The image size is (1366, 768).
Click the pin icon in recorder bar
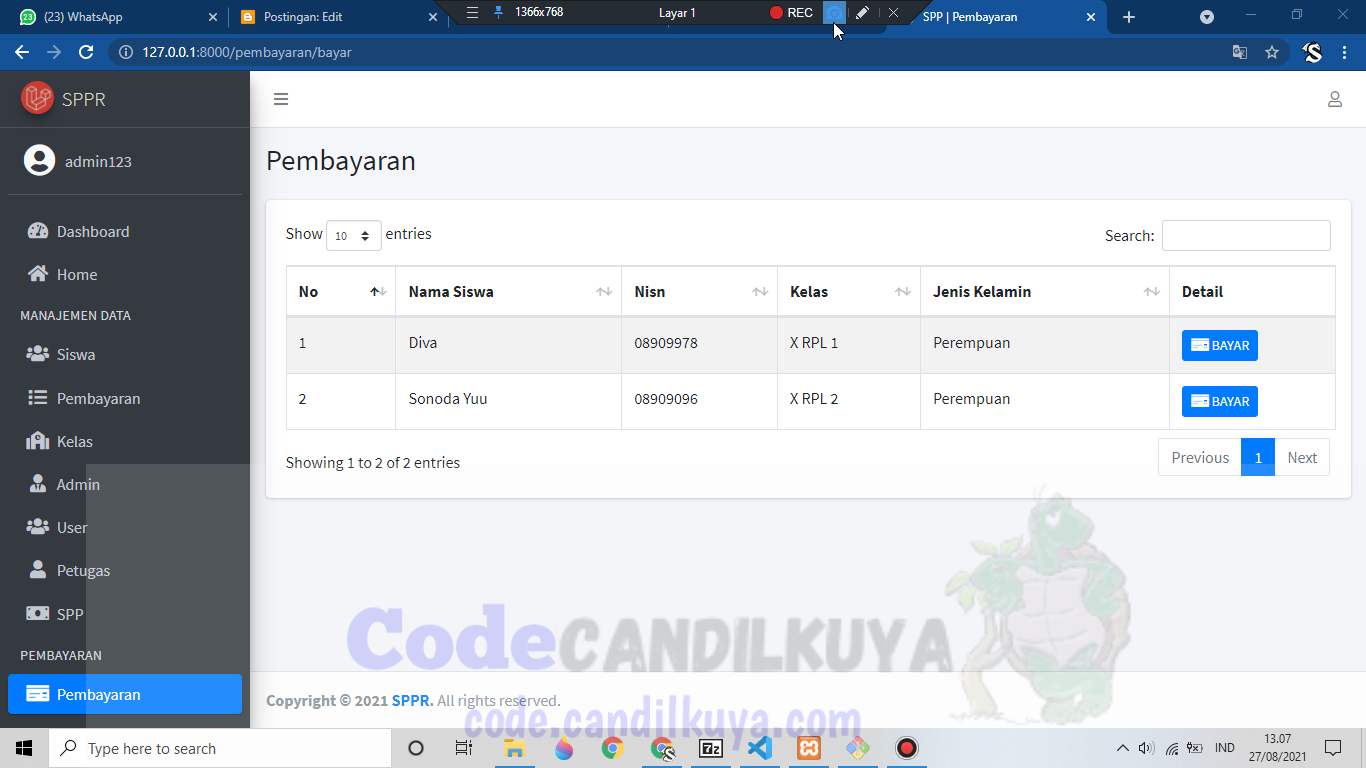coord(498,13)
